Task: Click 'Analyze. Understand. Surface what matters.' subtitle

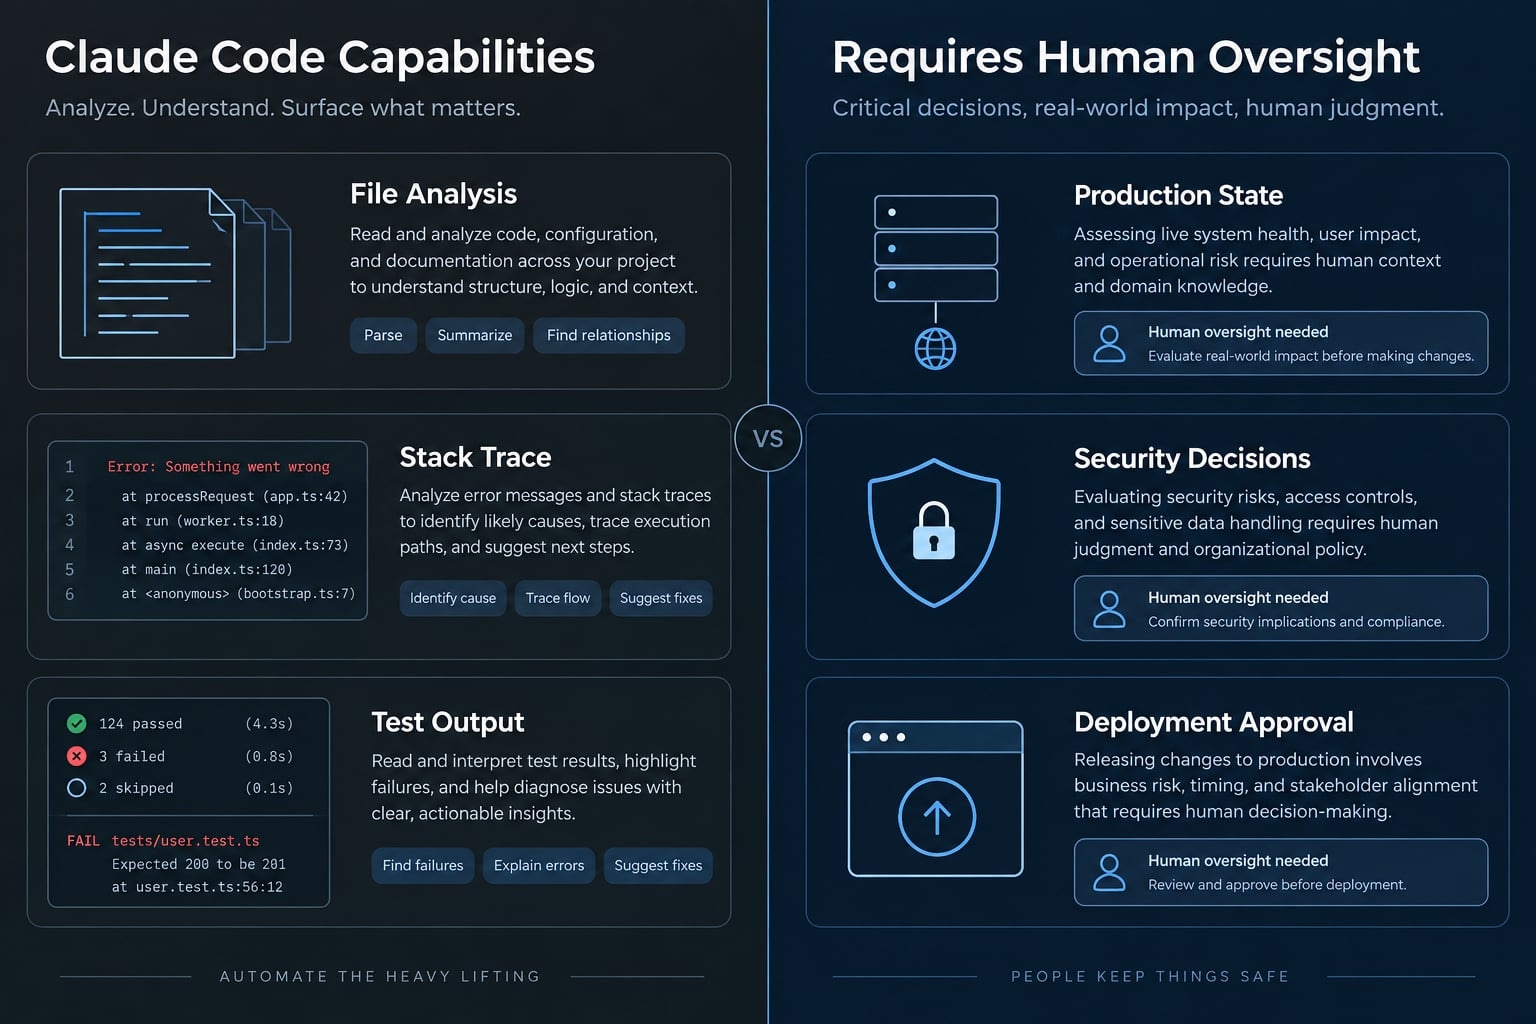Action: (x=283, y=108)
